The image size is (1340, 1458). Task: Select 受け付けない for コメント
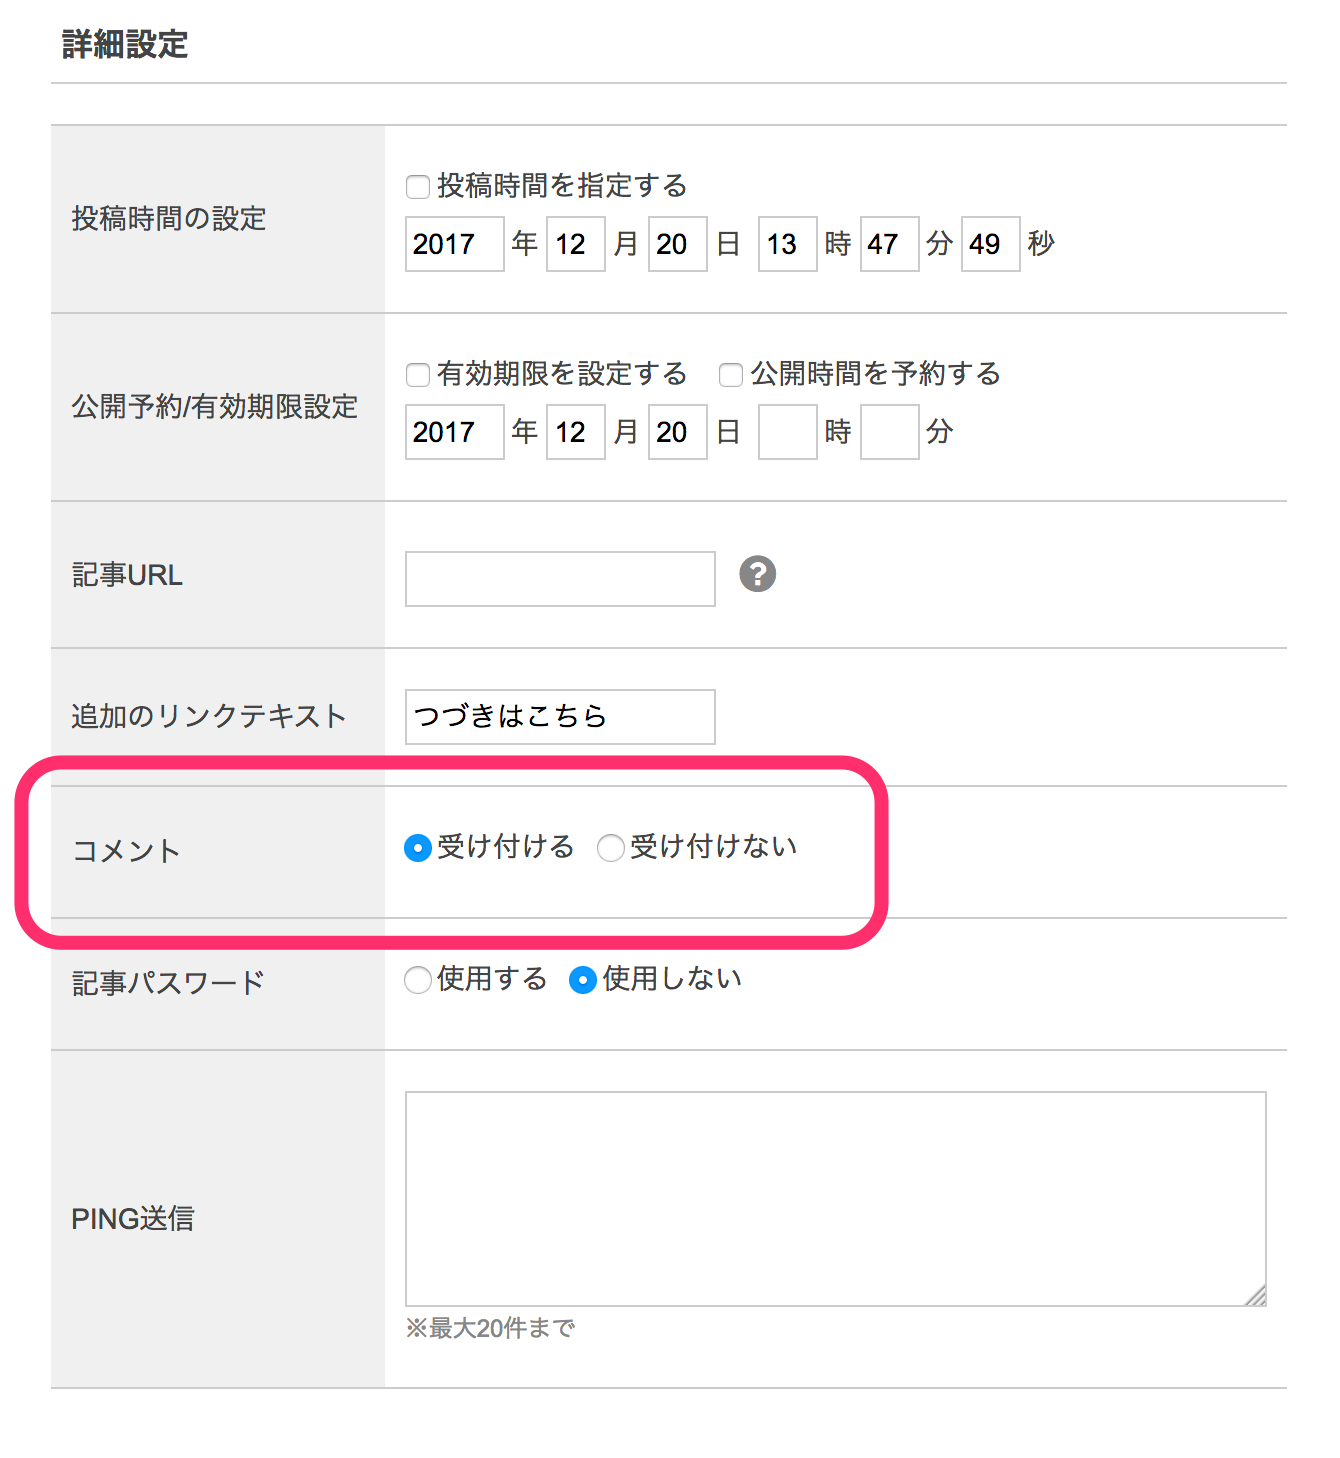click(611, 847)
